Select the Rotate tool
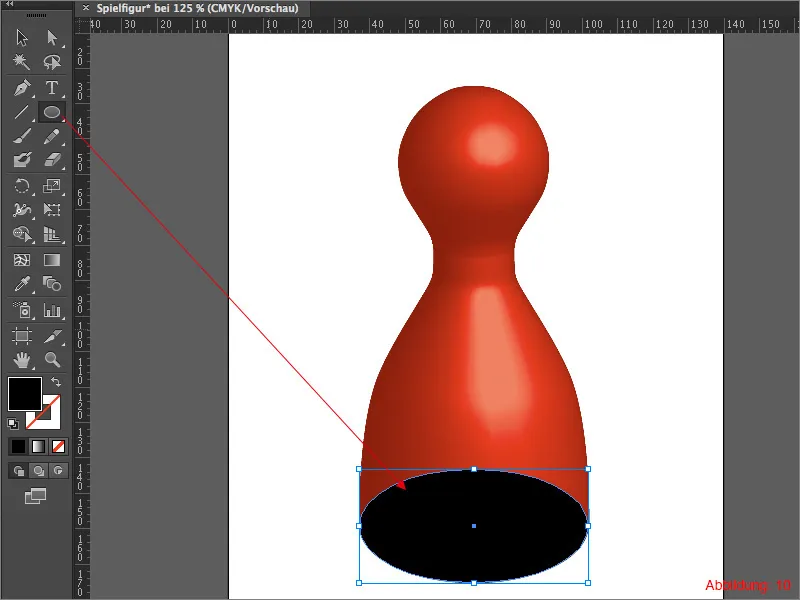Image resolution: width=800 pixels, height=600 pixels. click(x=22, y=186)
